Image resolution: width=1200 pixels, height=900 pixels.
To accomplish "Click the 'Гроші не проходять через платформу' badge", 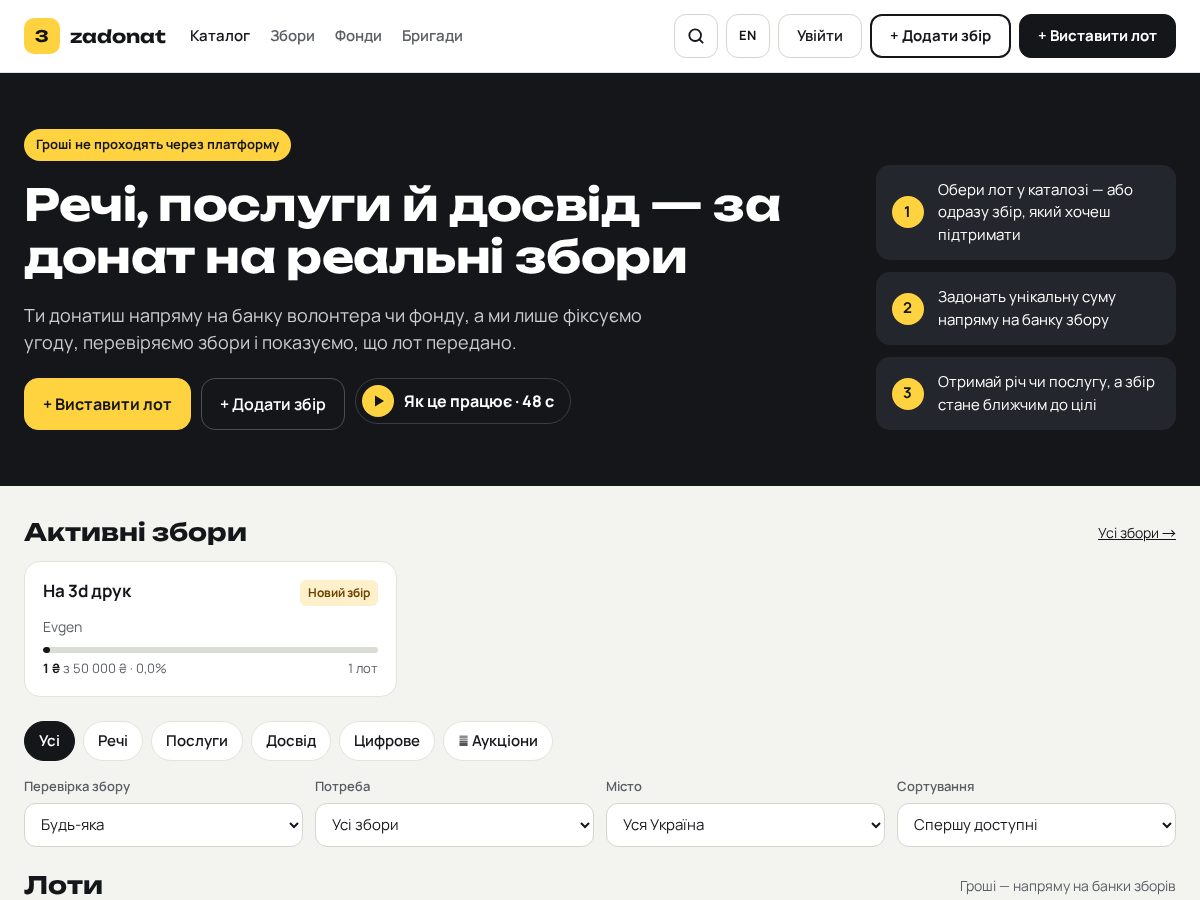I will pyautogui.click(x=157, y=145).
